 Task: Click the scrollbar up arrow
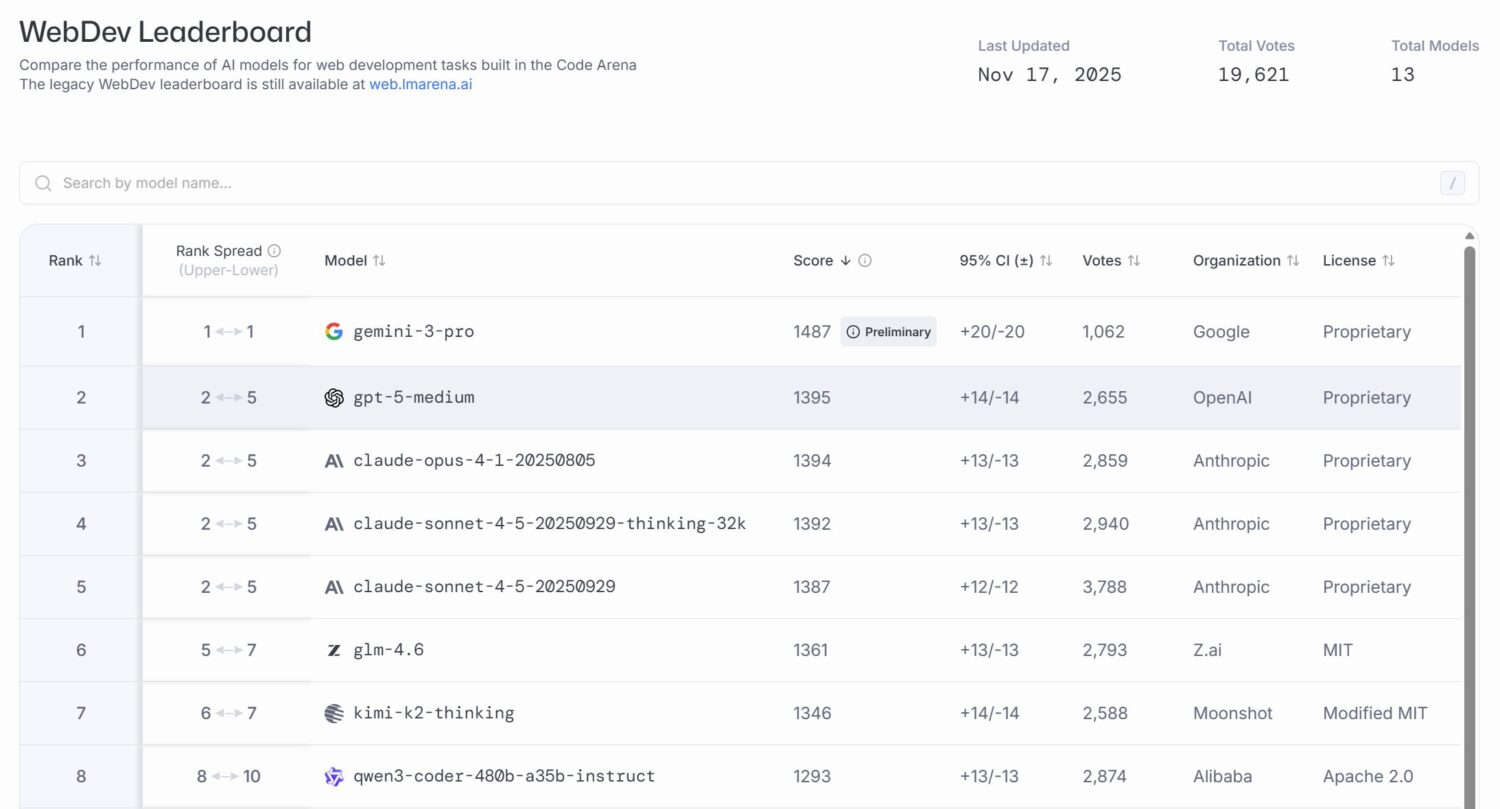pyautogui.click(x=1469, y=236)
